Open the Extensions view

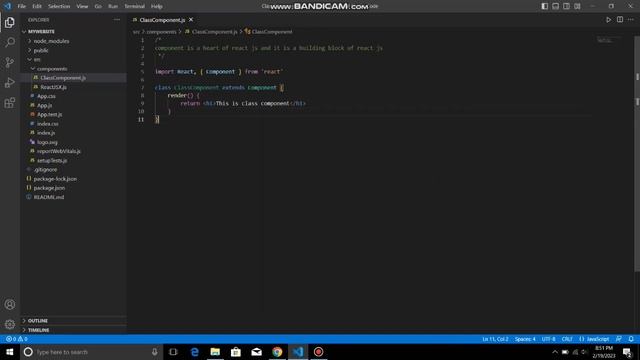10,102
